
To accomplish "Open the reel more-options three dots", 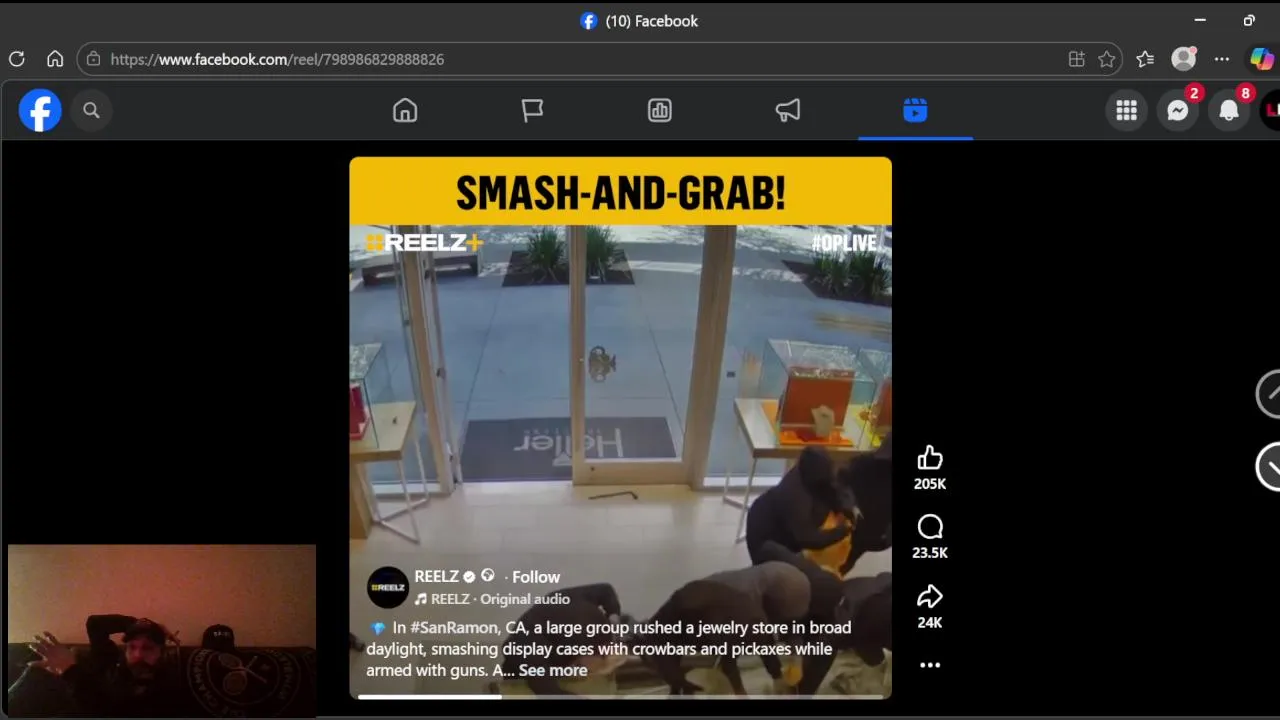I will [930, 665].
